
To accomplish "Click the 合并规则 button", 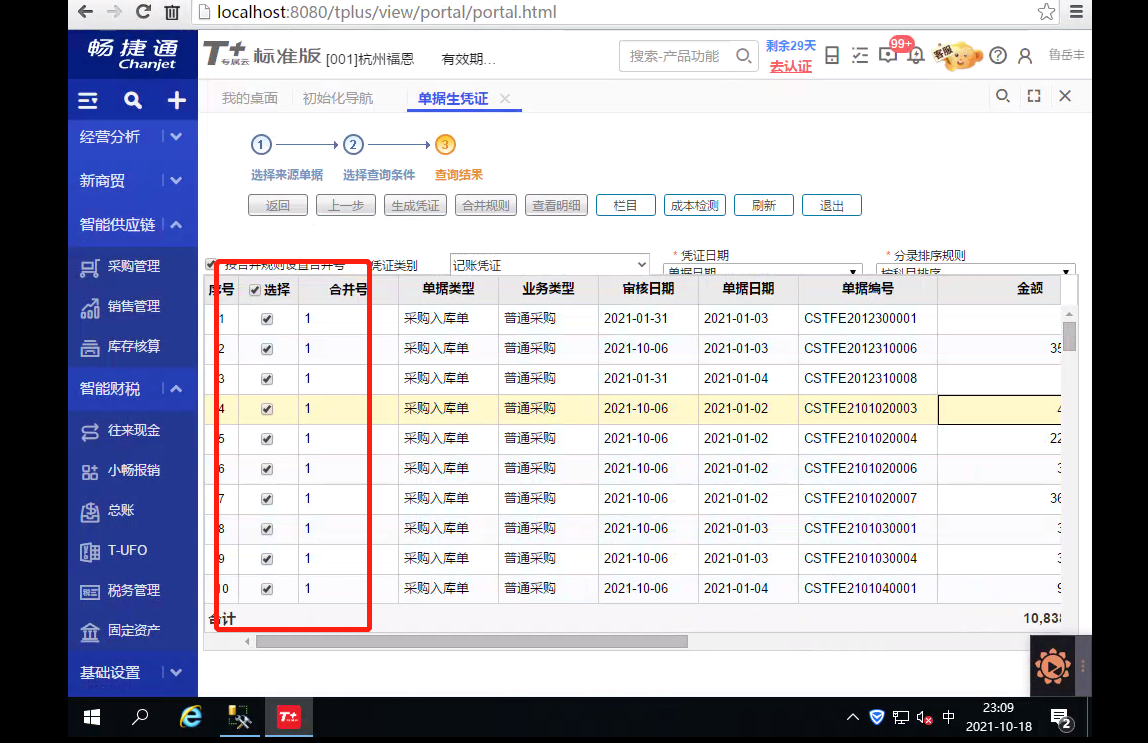I will point(486,206).
